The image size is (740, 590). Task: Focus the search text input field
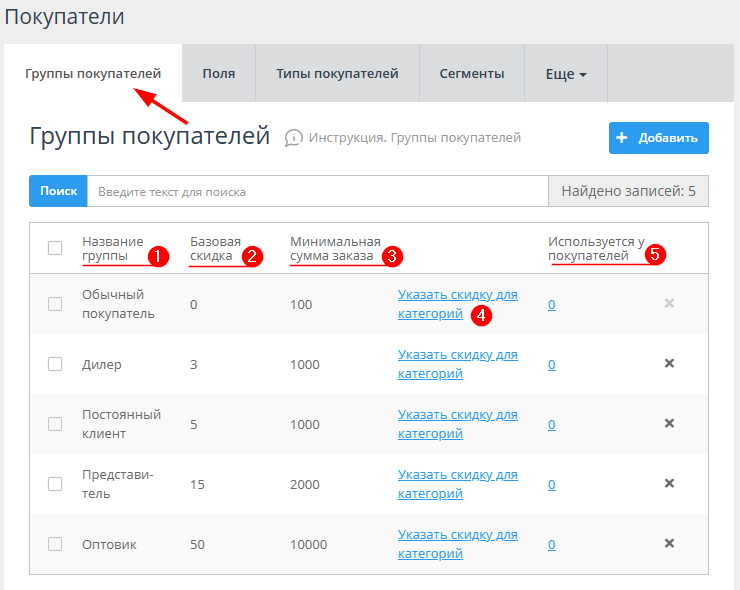[317, 191]
